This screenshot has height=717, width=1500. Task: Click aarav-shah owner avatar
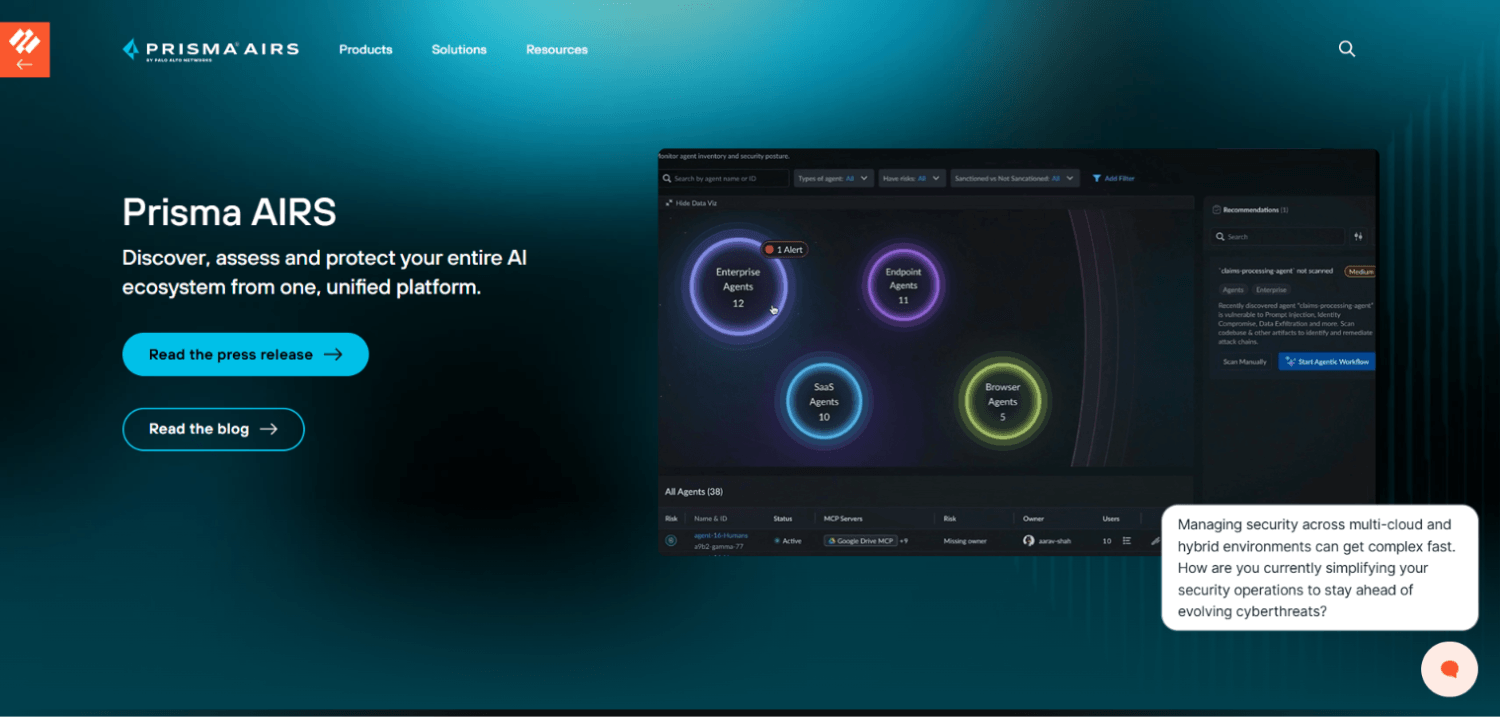pyautogui.click(x=1028, y=541)
